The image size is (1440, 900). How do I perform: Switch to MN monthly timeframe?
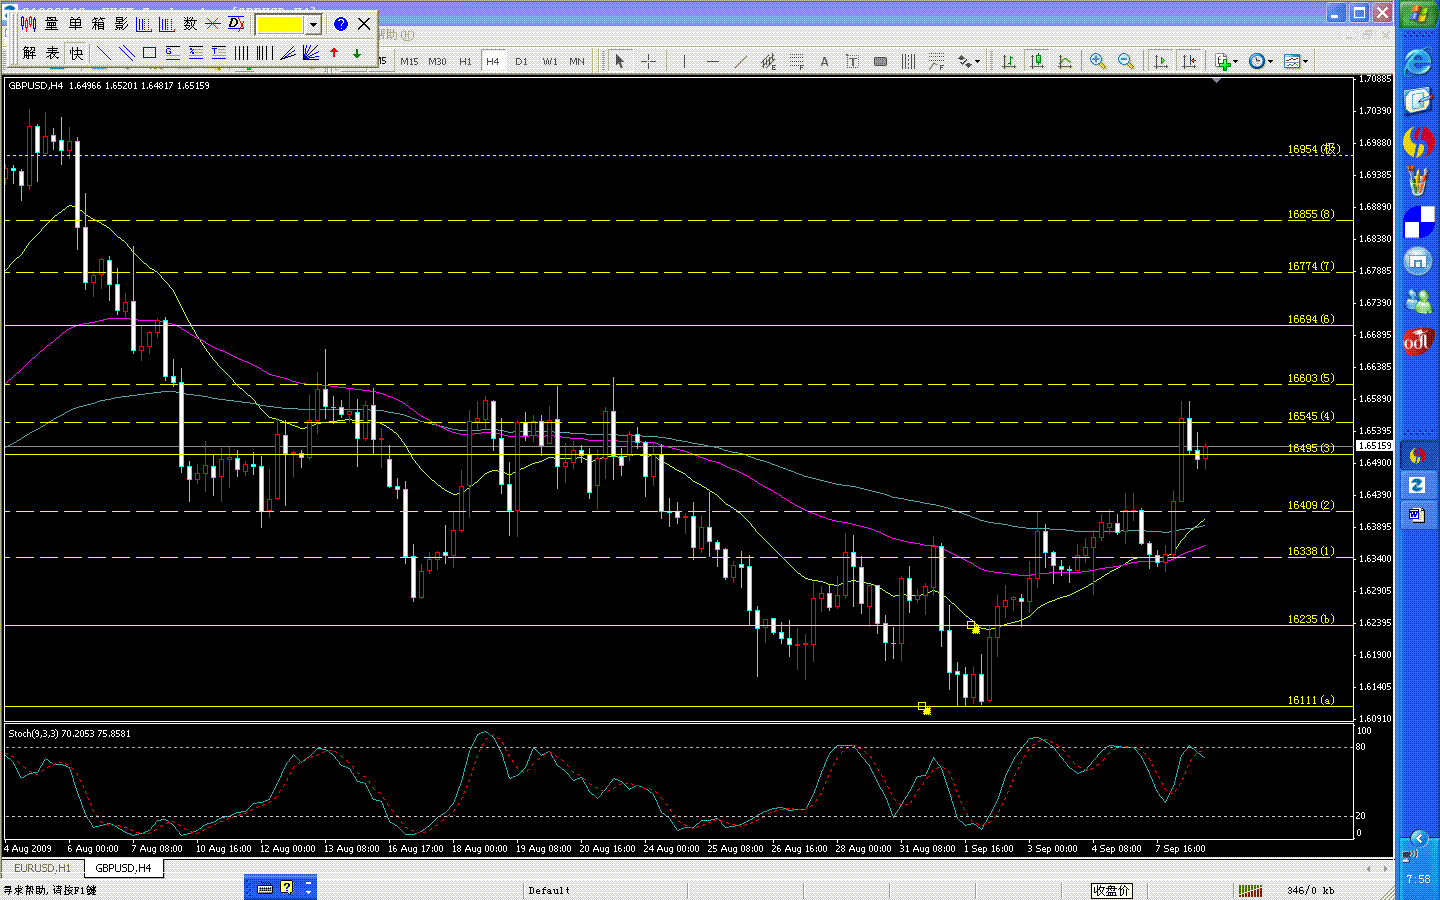pyautogui.click(x=577, y=61)
